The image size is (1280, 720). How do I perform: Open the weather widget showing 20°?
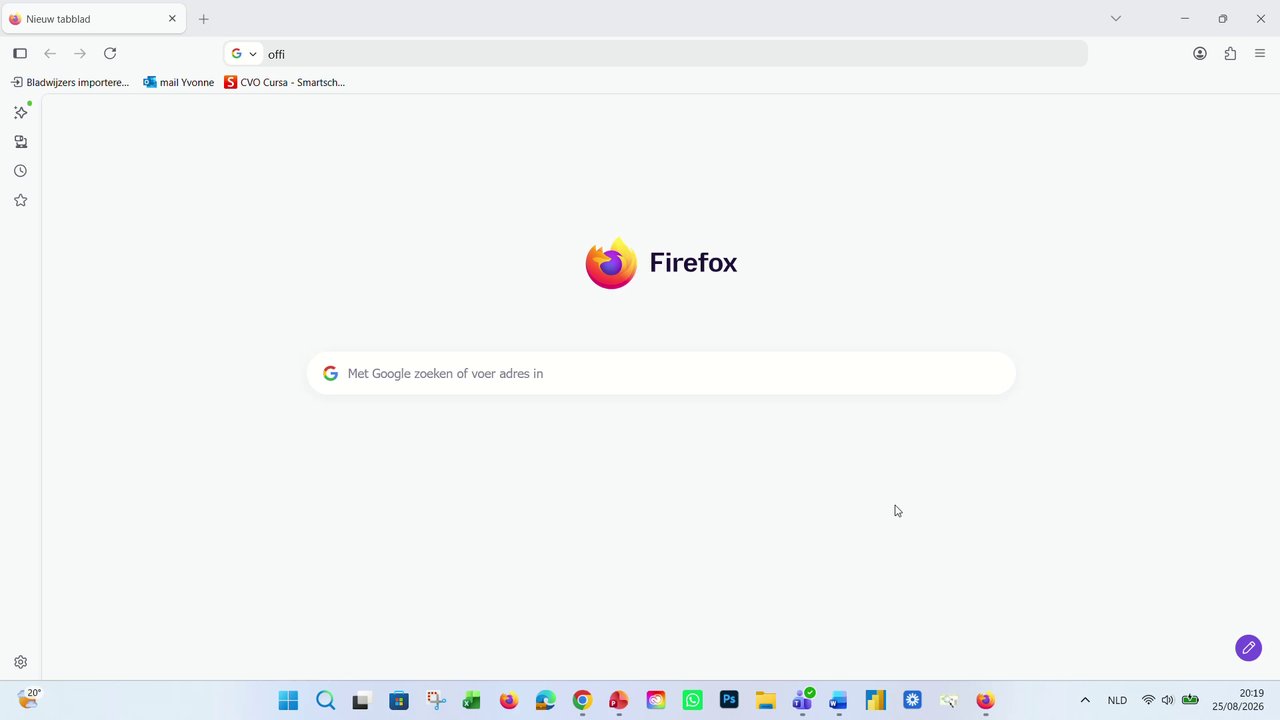pyautogui.click(x=30, y=700)
